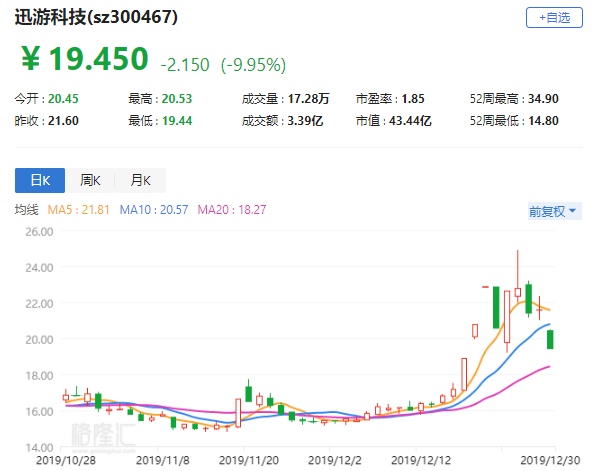Click the 2019/12/12 date axis label
596x471 pixels.
point(421,460)
